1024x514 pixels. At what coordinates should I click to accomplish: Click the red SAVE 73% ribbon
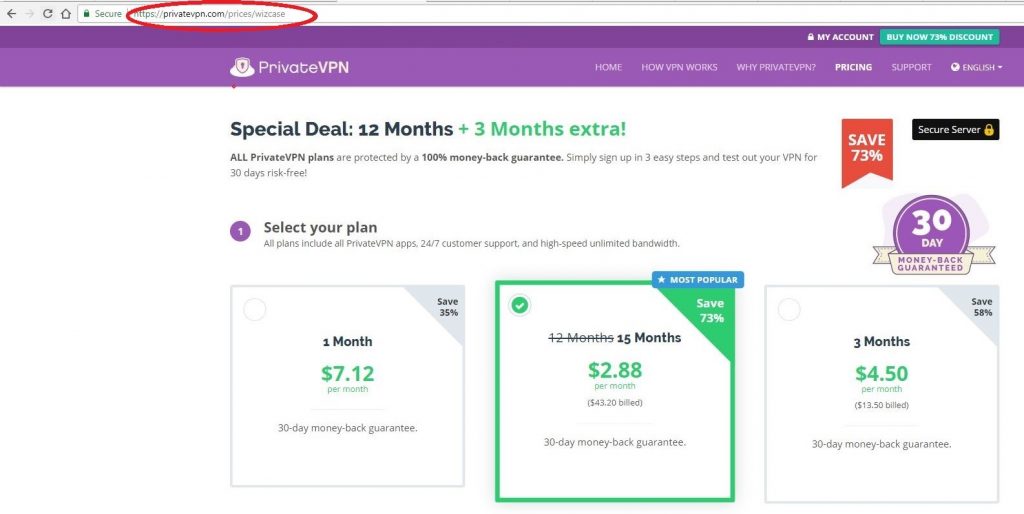point(867,152)
